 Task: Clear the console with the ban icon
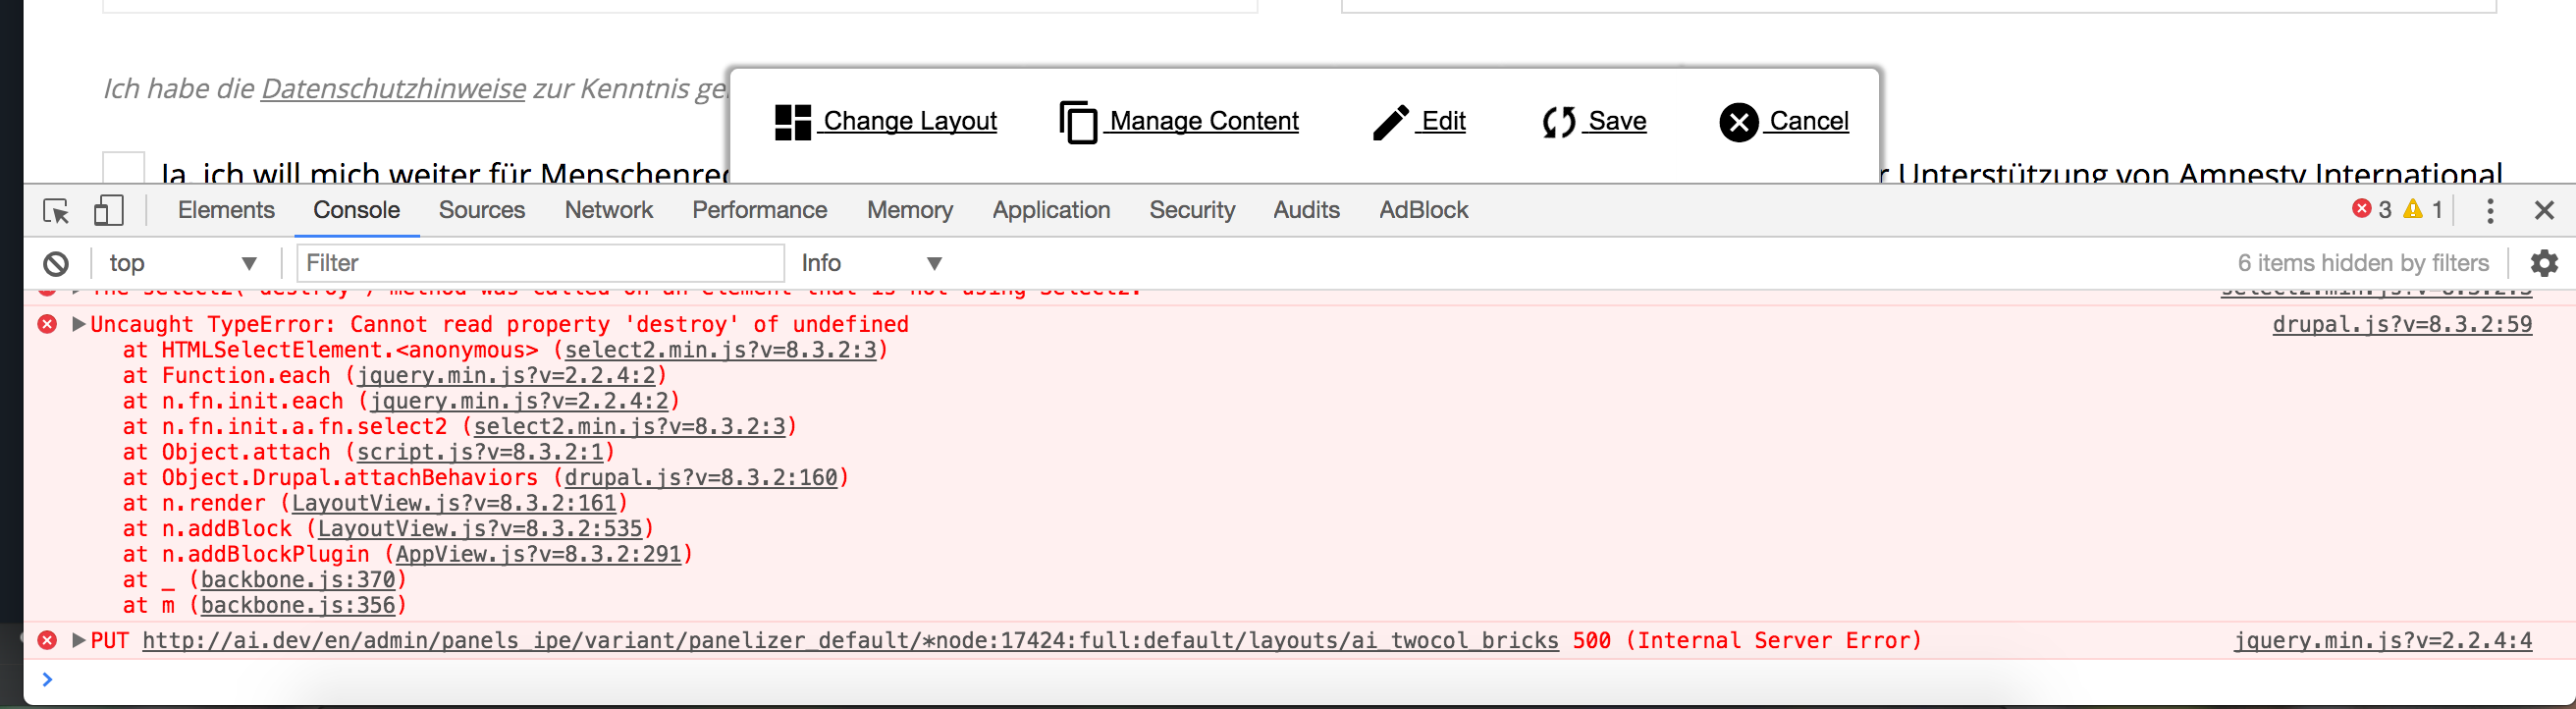tap(56, 264)
